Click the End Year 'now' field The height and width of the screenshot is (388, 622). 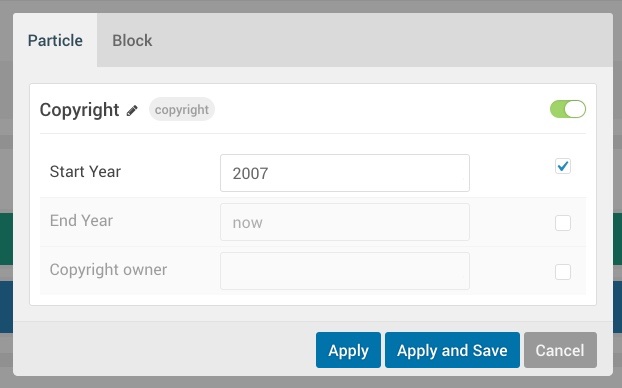point(345,222)
